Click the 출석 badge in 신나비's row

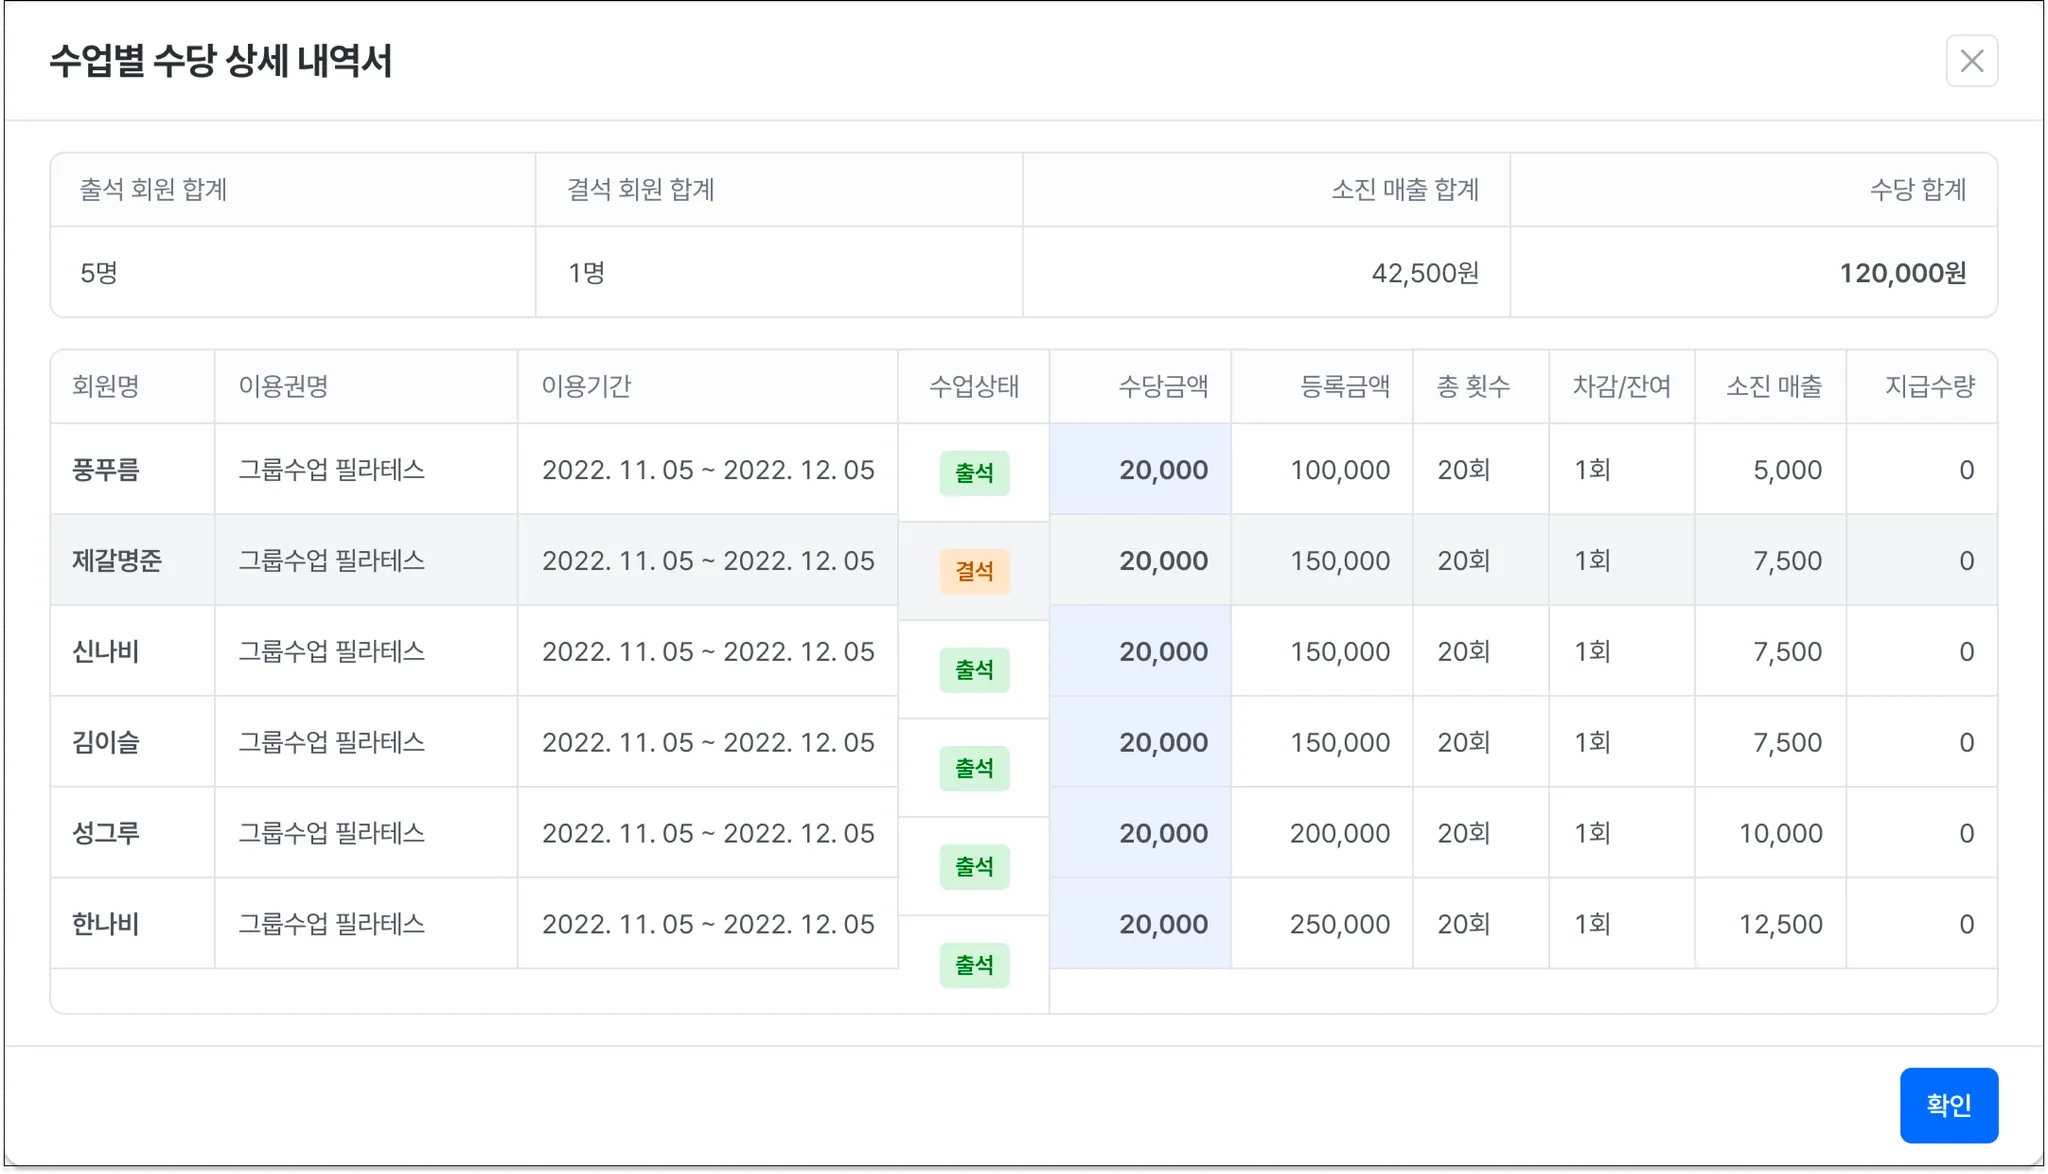tap(974, 670)
